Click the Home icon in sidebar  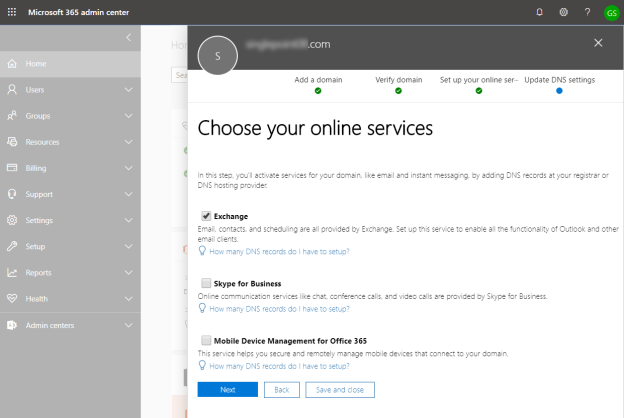12,64
